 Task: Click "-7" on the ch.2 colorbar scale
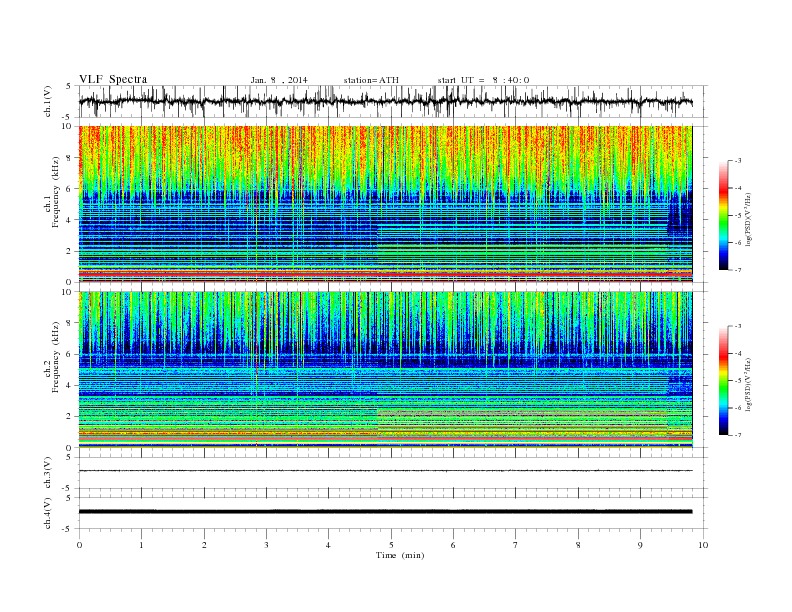tap(738, 435)
